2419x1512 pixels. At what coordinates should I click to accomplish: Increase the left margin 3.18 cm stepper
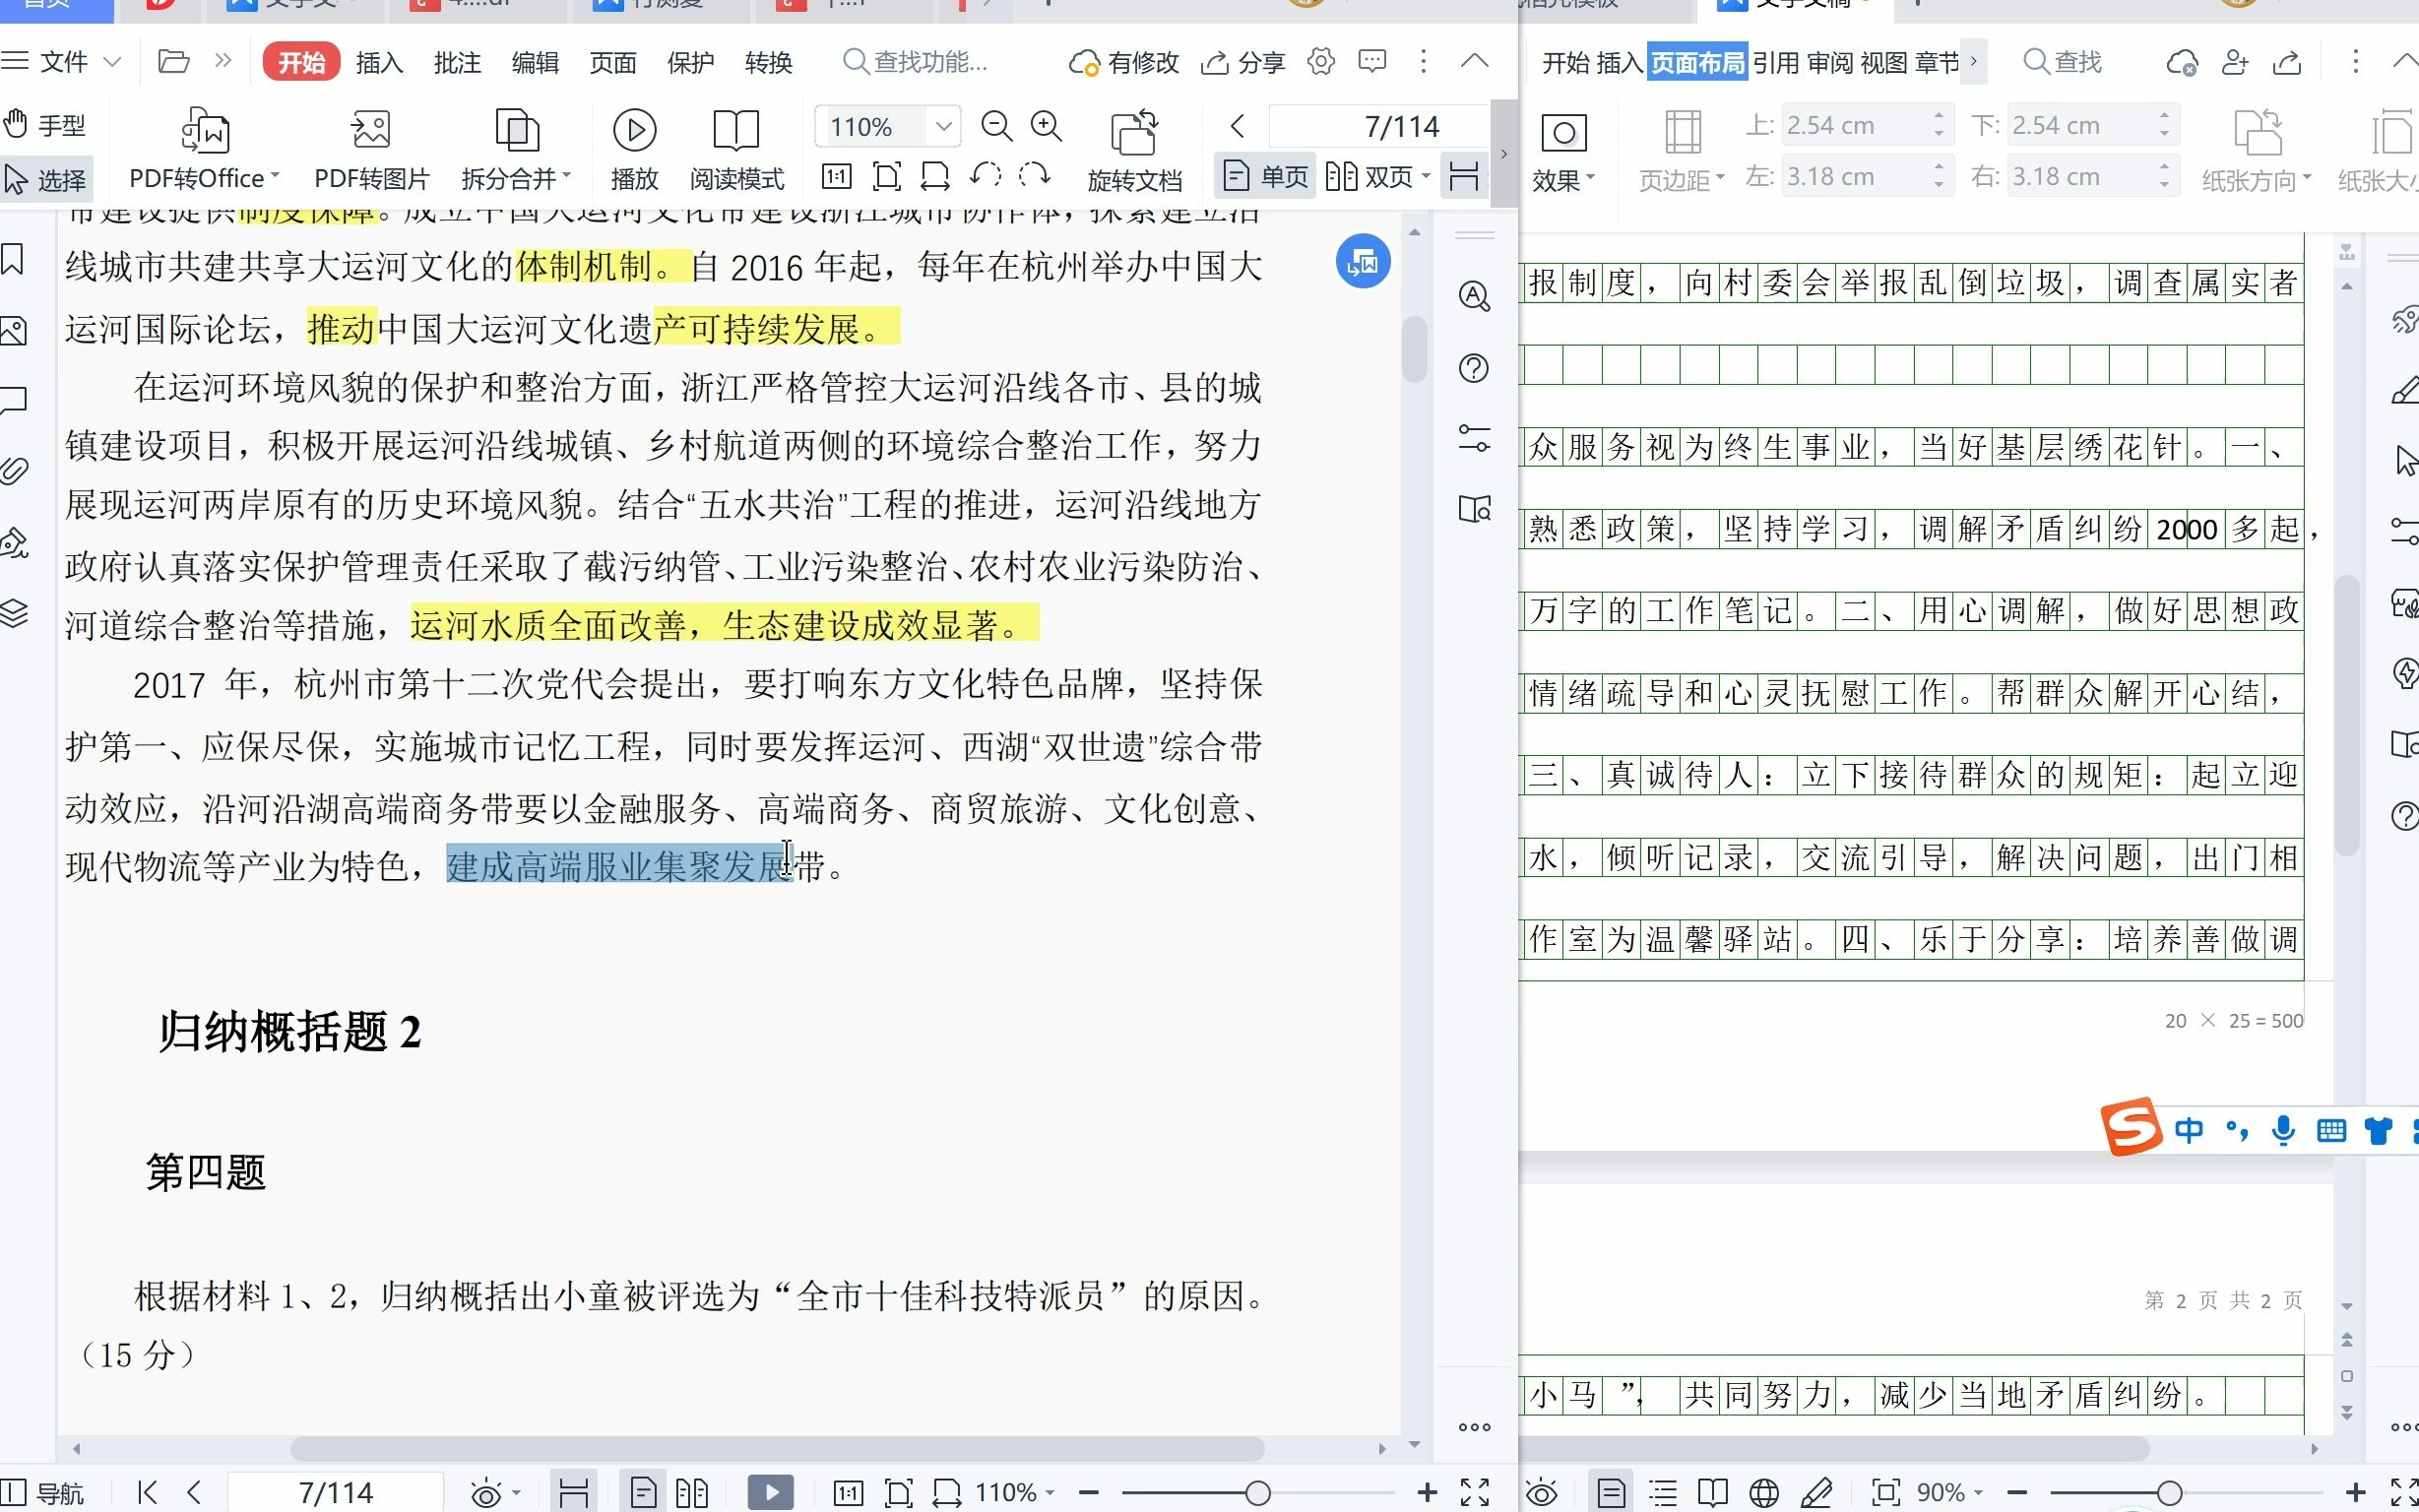coord(1939,167)
